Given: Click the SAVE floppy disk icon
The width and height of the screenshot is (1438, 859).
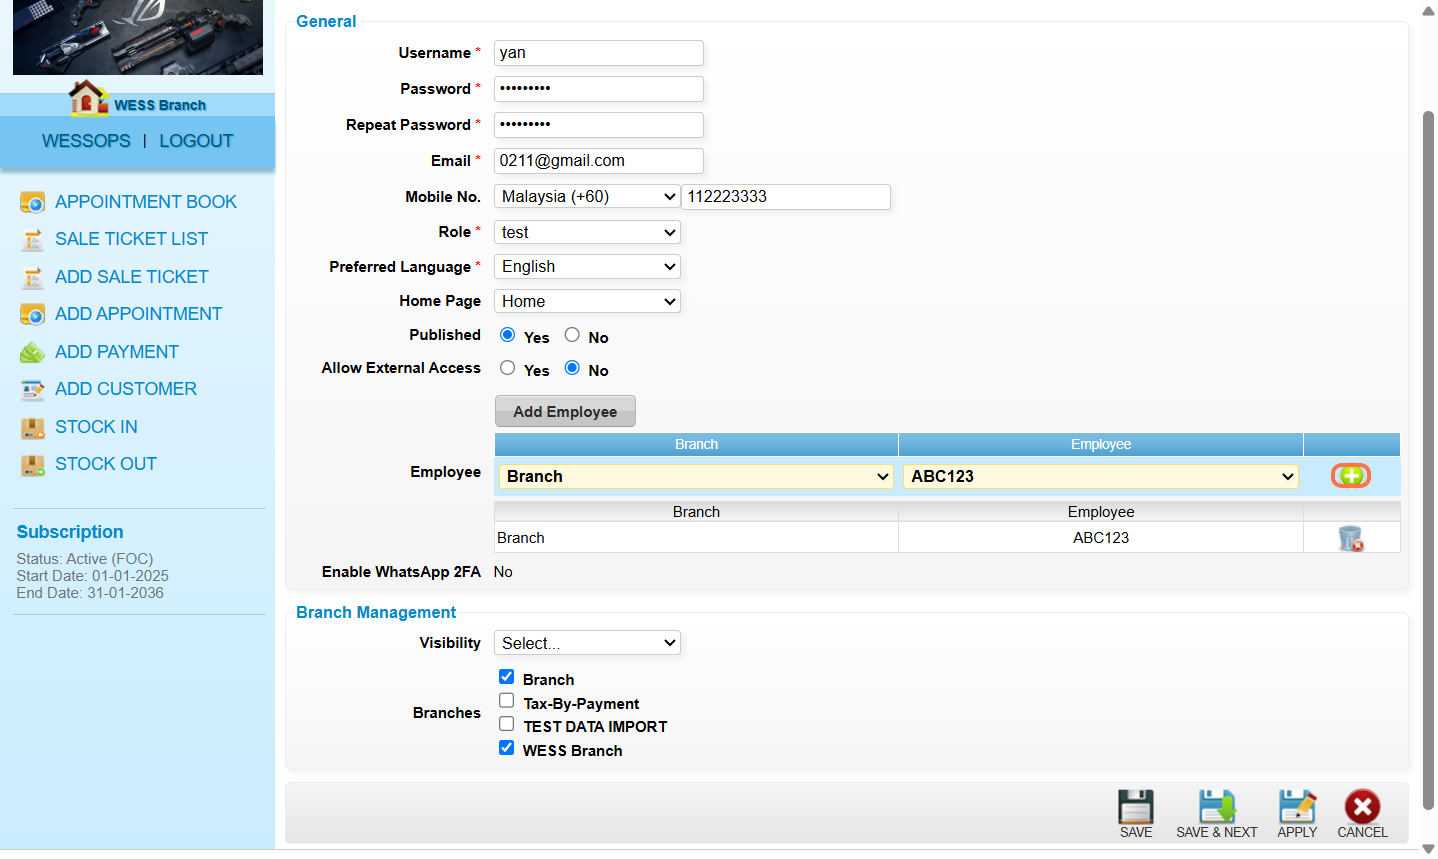Looking at the screenshot, I should pyautogui.click(x=1136, y=806).
